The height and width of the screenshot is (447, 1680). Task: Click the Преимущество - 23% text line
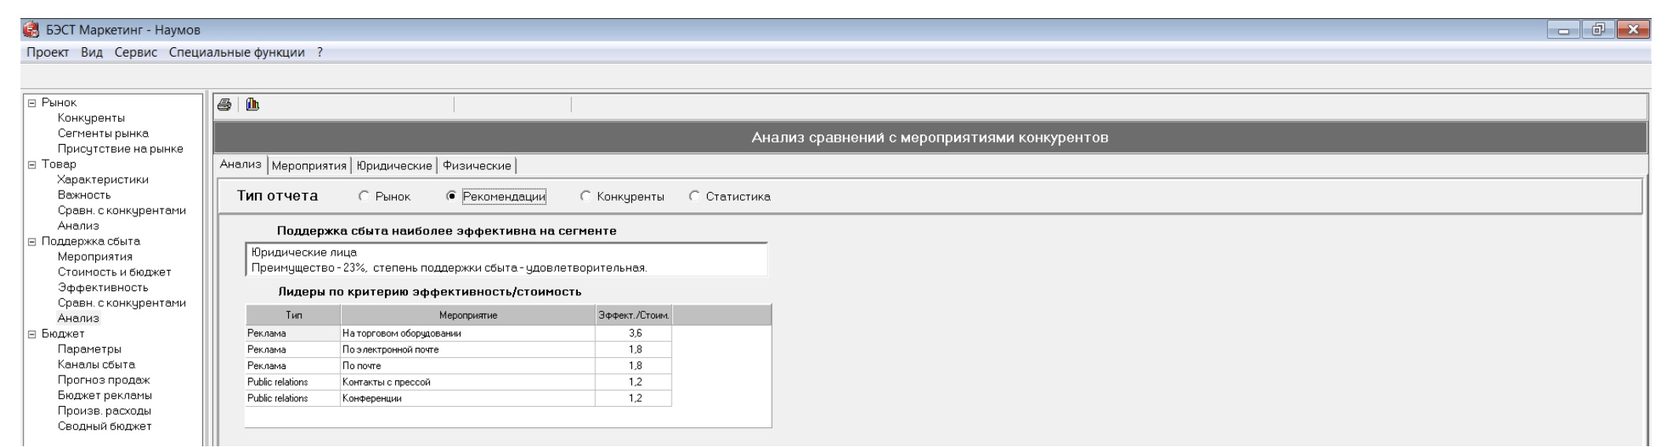pyautogui.click(x=449, y=268)
